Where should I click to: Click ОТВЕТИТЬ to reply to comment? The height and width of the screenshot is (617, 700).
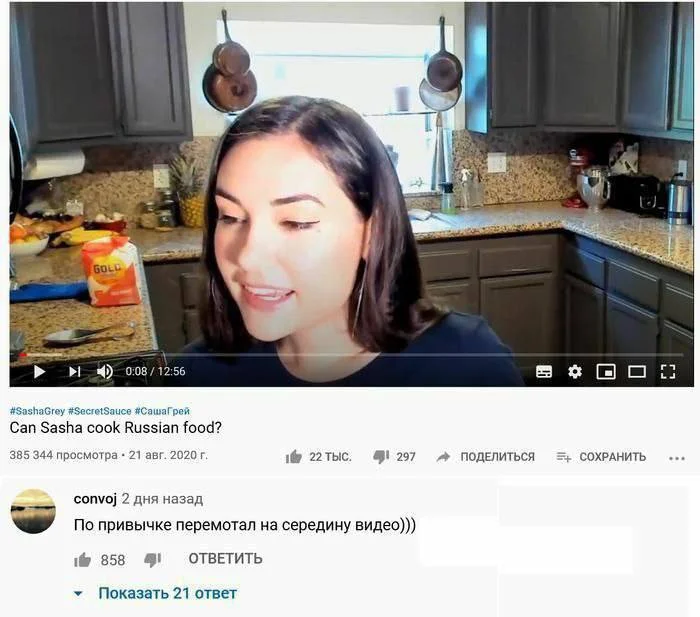pos(225,559)
